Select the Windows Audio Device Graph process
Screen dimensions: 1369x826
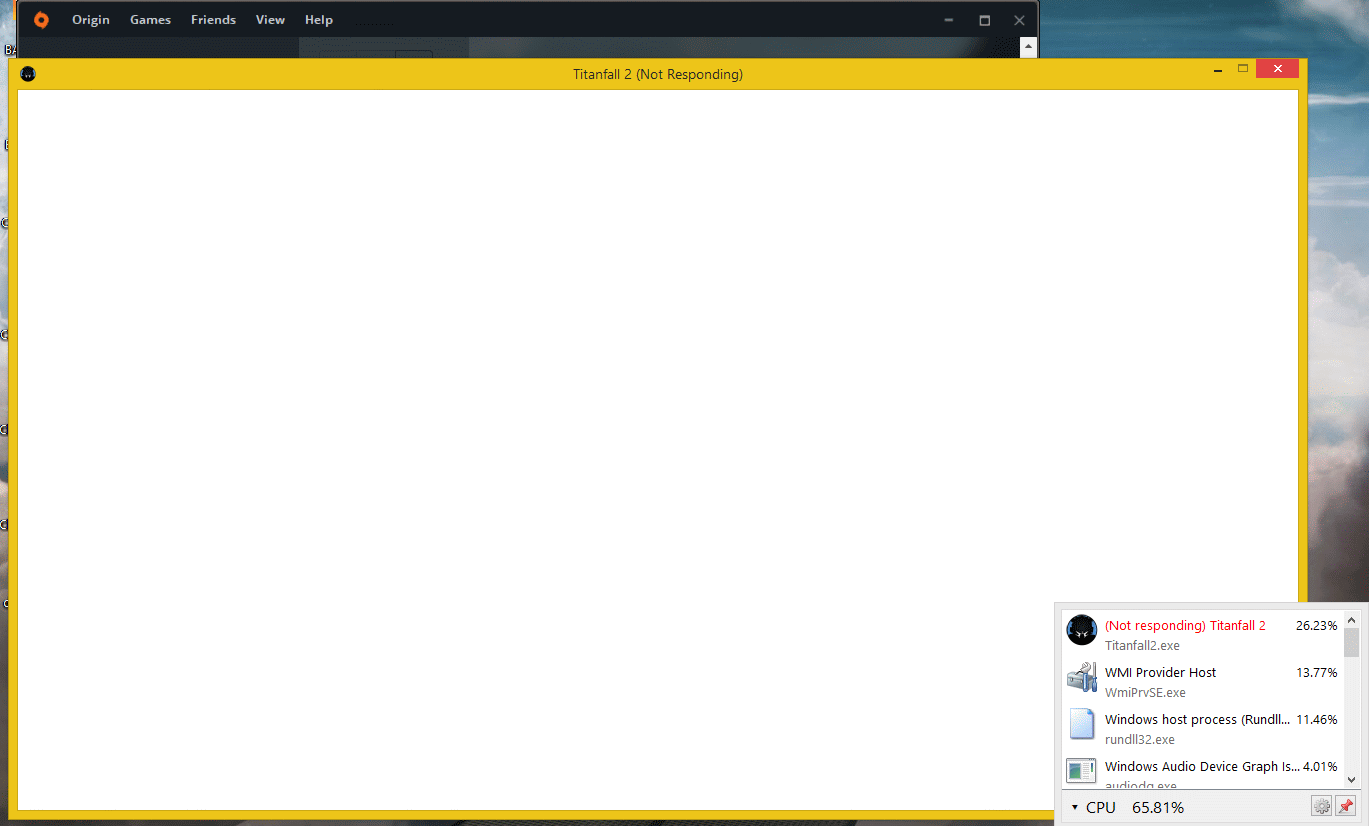tap(1202, 767)
